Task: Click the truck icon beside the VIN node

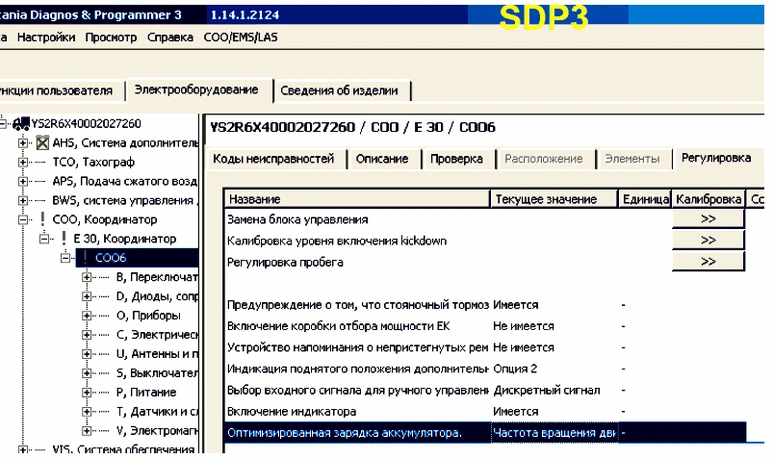Action: (x=21, y=124)
